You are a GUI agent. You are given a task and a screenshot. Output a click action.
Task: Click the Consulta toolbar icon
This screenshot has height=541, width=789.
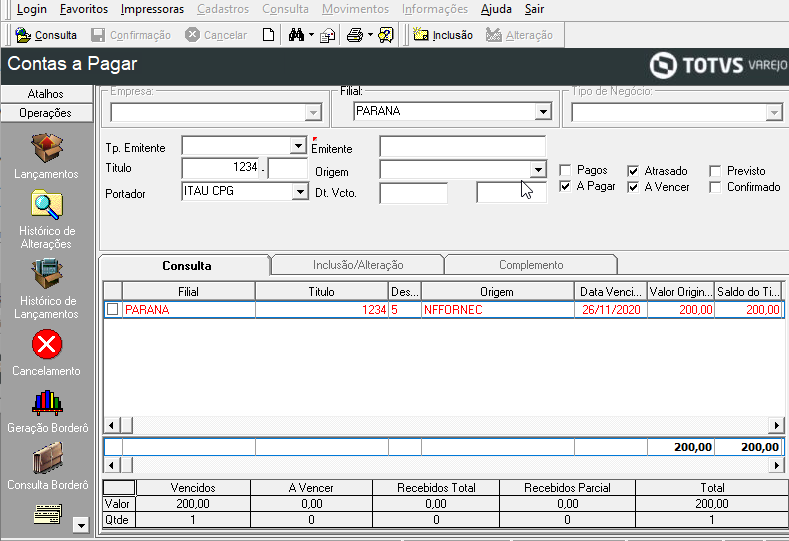23,35
